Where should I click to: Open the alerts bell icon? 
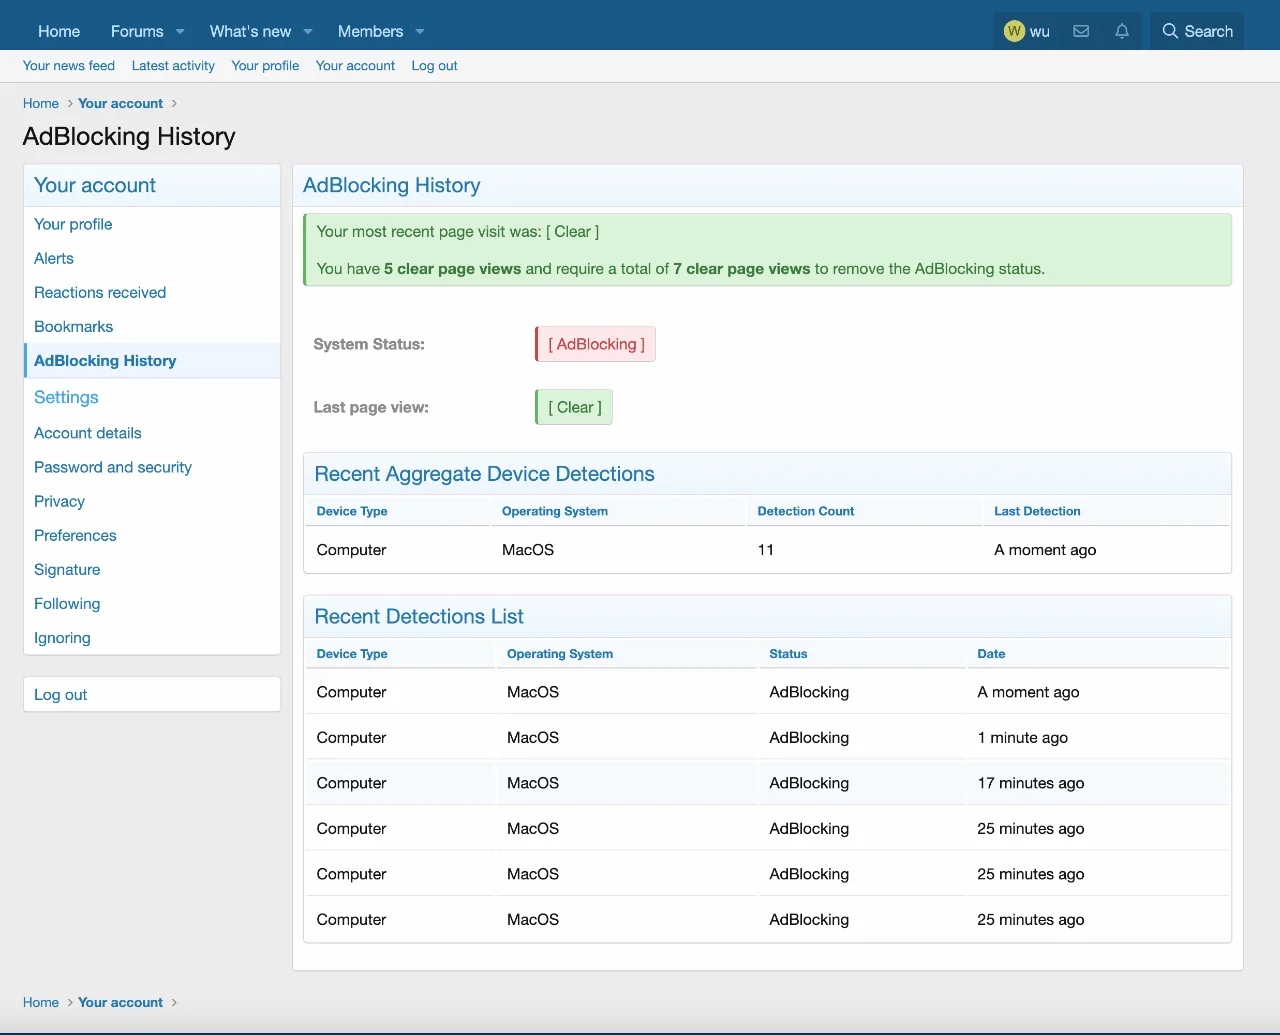(x=1122, y=31)
